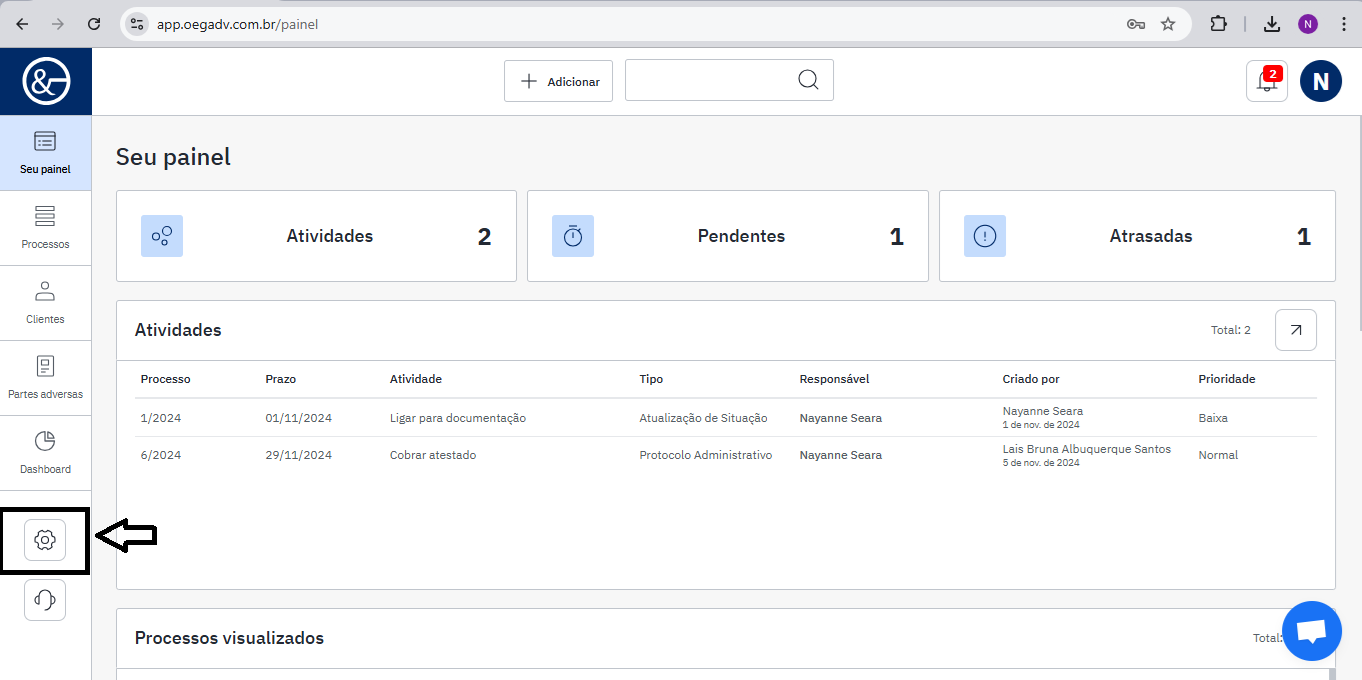Open the Atividades summary card
Screen dimensions: 1362x680
[x=316, y=236]
